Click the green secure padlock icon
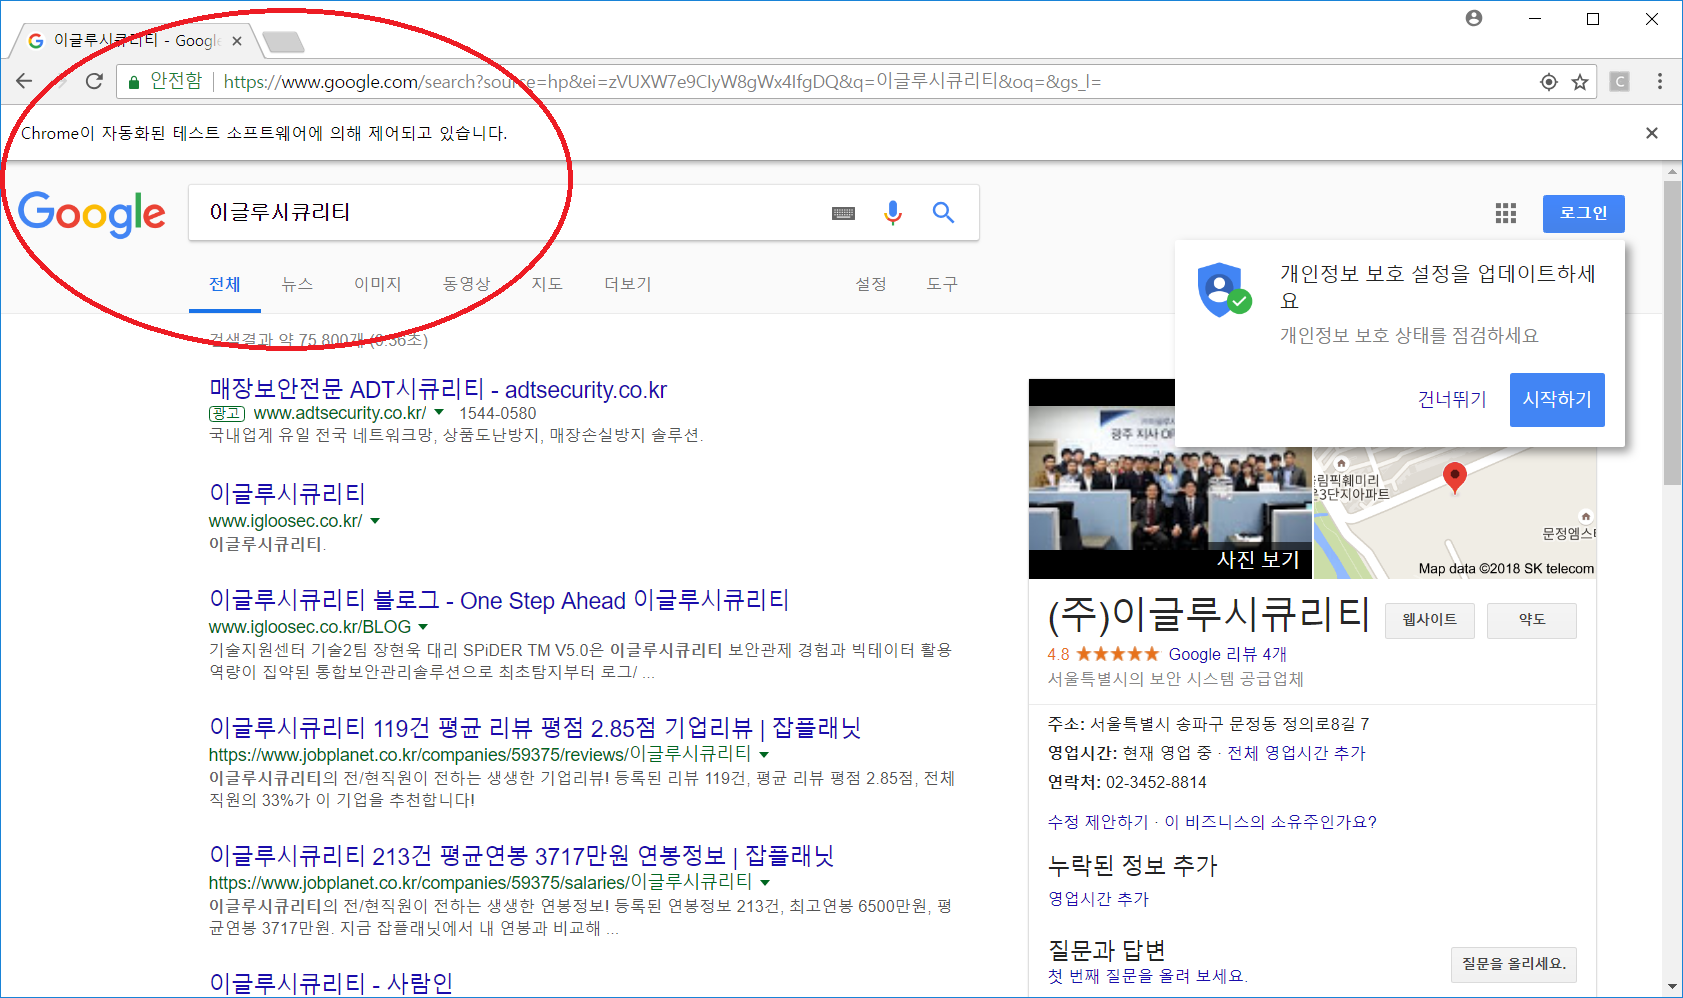Image resolution: width=1683 pixels, height=998 pixels. (133, 82)
